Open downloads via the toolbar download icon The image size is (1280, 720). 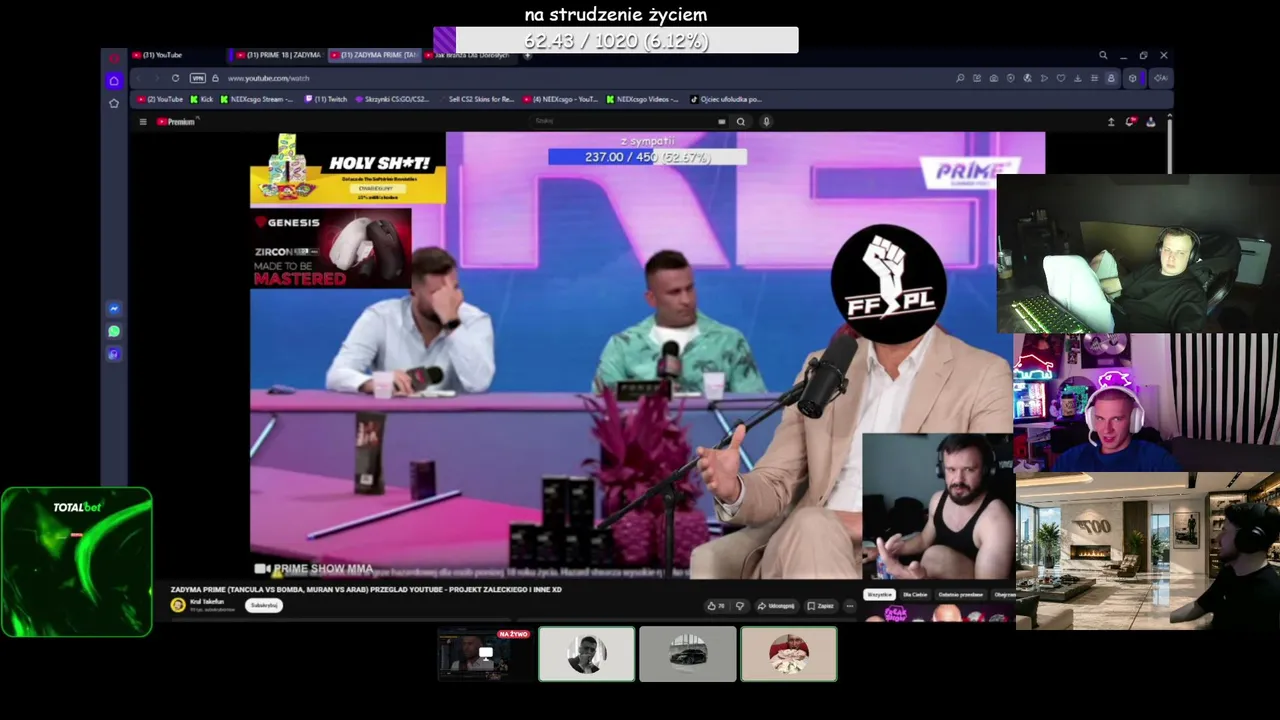click(1078, 78)
